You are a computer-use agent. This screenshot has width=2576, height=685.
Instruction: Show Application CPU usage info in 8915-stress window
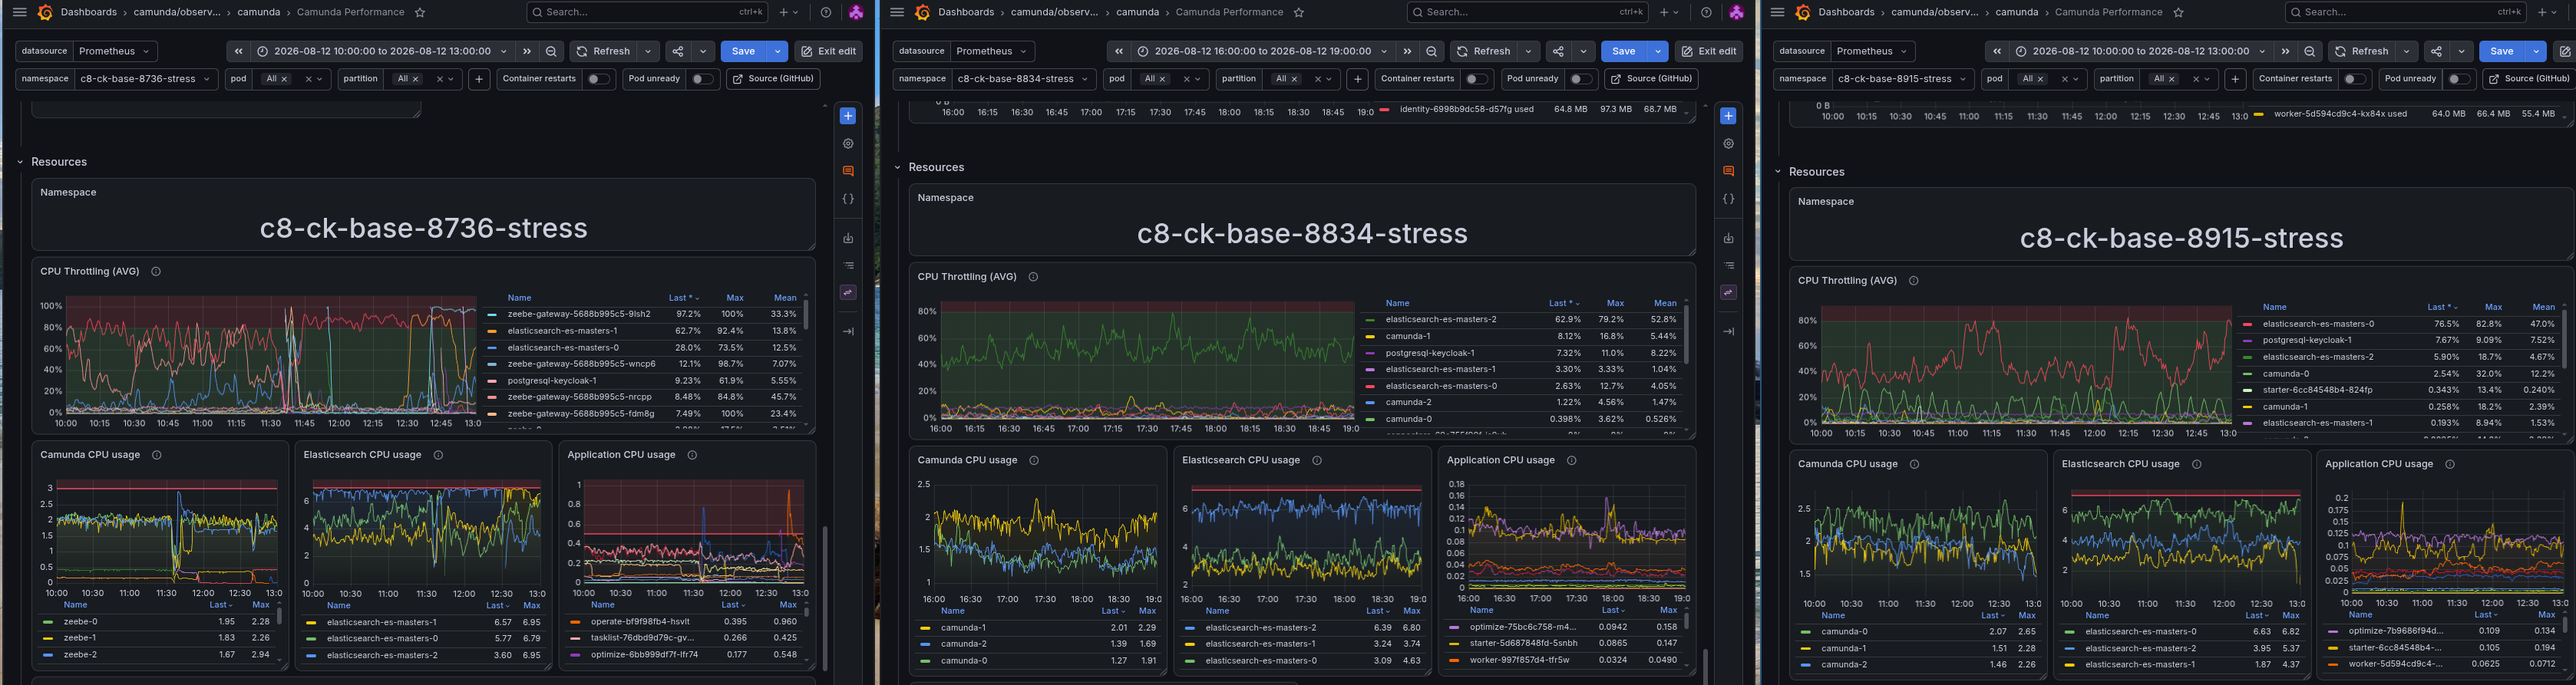click(2450, 464)
